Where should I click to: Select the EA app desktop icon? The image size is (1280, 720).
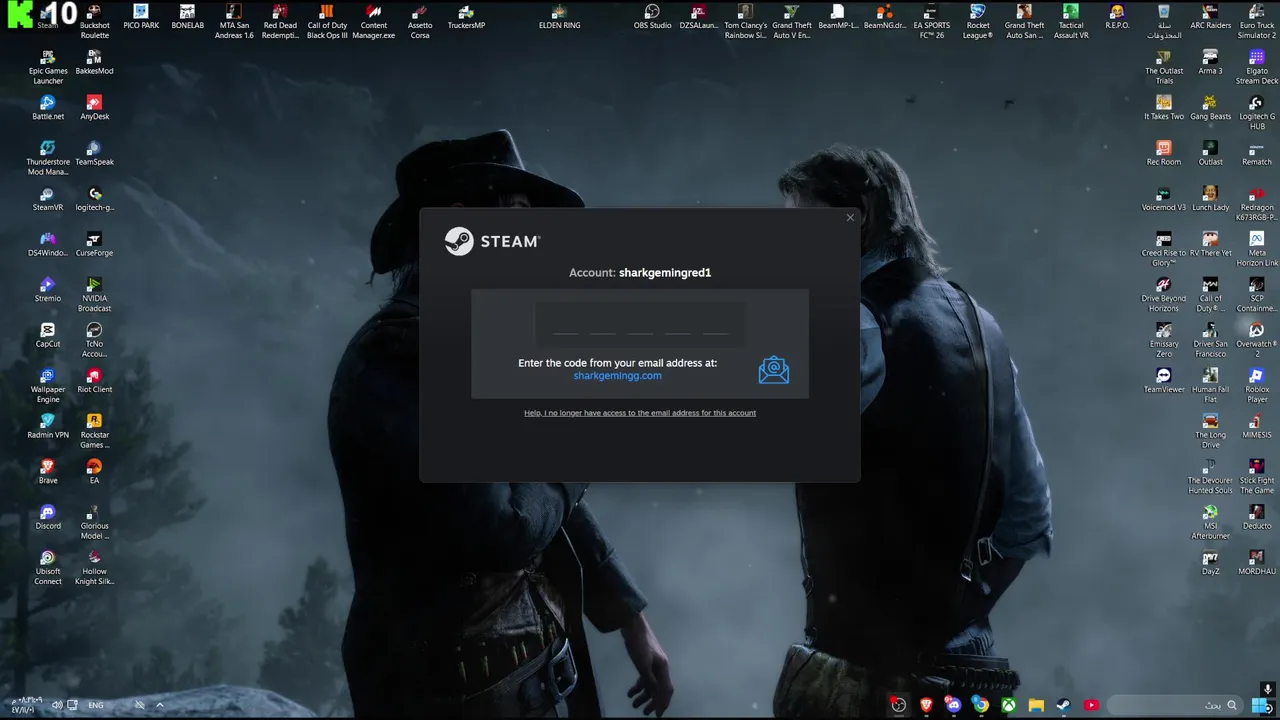(x=94, y=471)
